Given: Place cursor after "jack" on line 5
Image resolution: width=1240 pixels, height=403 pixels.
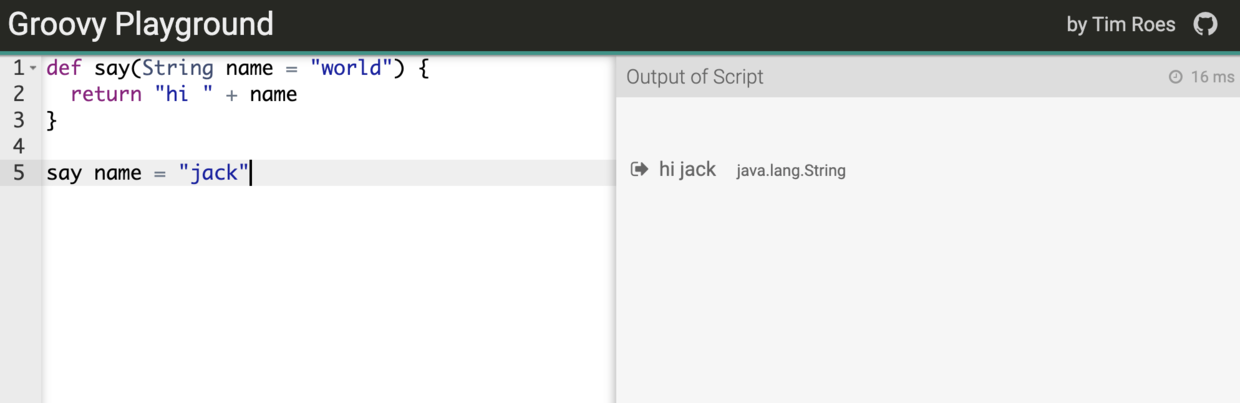Looking at the screenshot, I should pyautogui.click(x=250, y=173).
